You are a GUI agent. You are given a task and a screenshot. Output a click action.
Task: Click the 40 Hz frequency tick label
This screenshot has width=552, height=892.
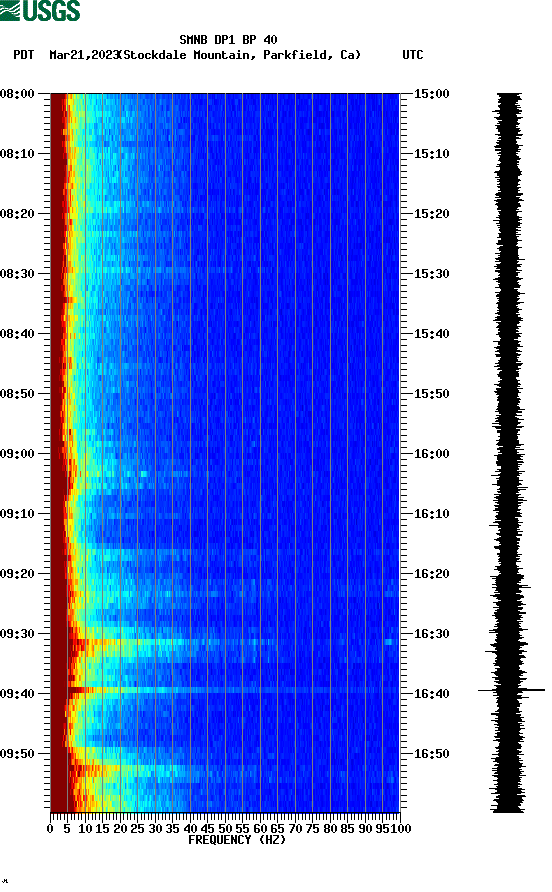(x=190, y=829)
